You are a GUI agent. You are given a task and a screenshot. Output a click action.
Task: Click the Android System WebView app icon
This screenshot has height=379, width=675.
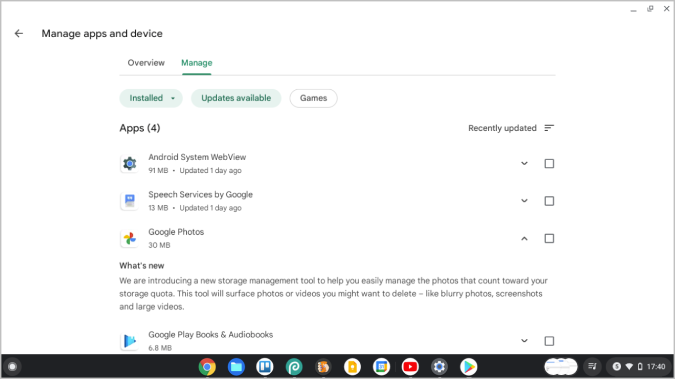(129, 164)
